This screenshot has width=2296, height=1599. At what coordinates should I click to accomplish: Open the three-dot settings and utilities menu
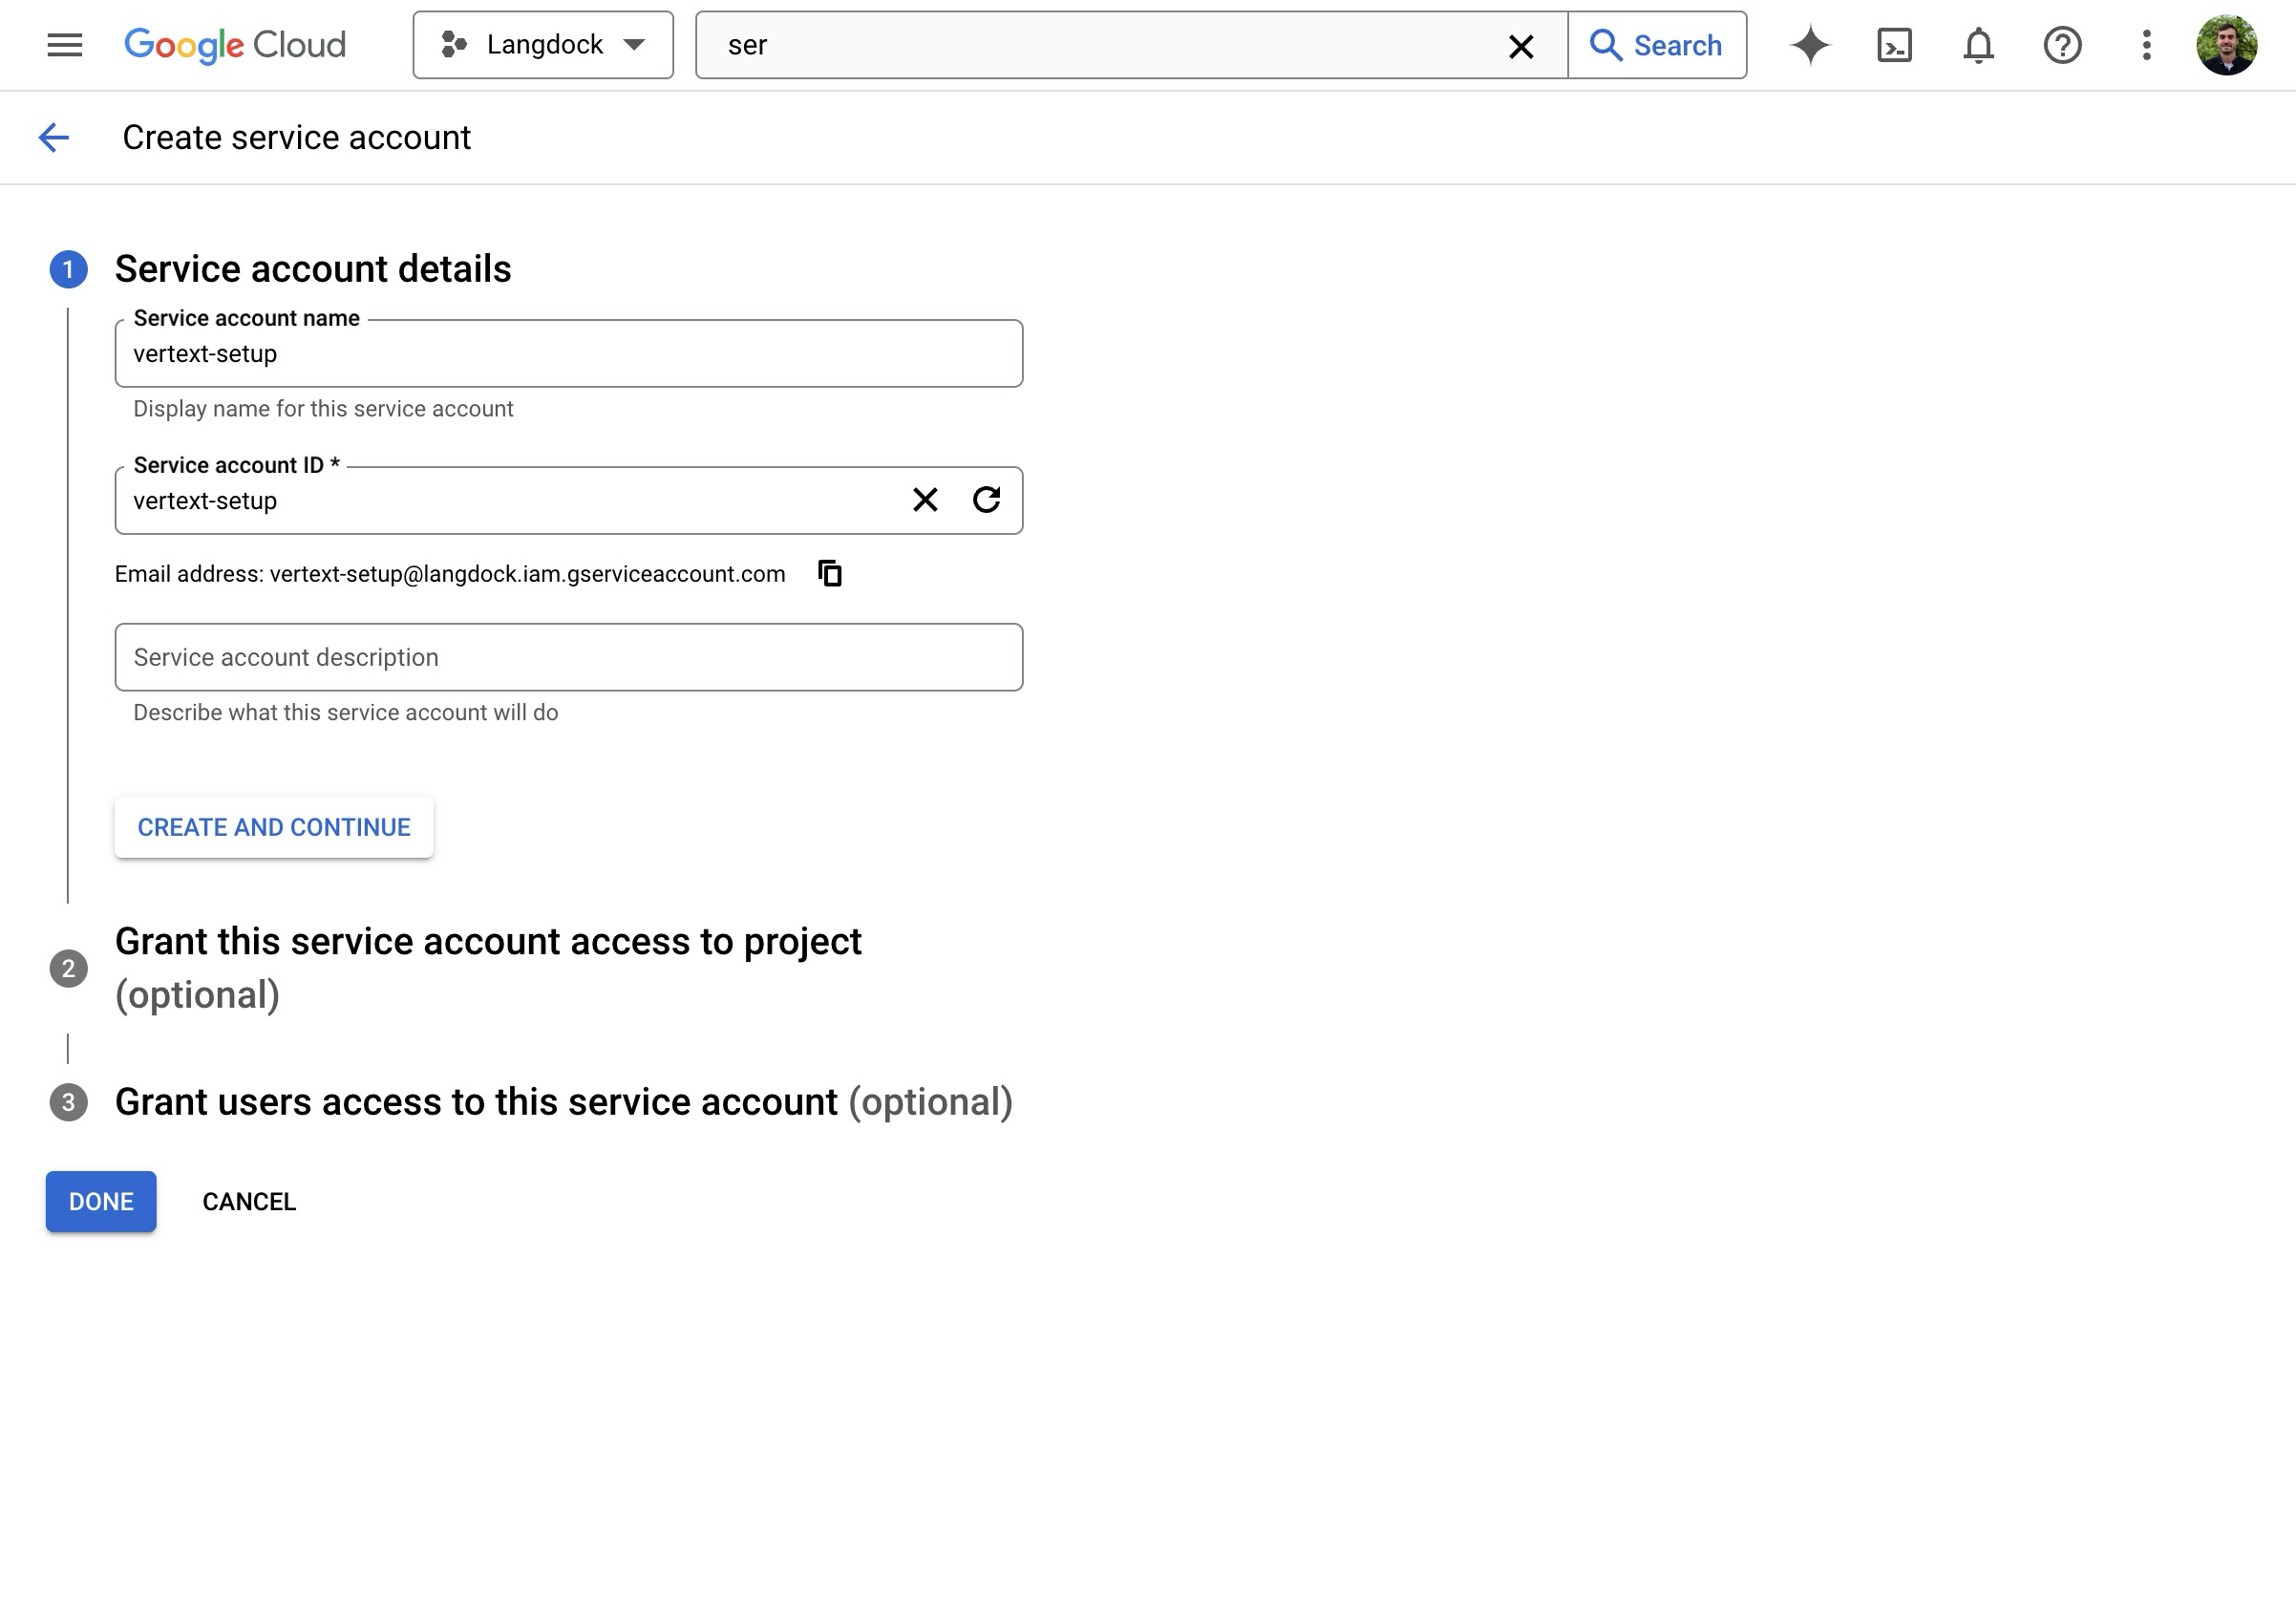pos(2146,45)
